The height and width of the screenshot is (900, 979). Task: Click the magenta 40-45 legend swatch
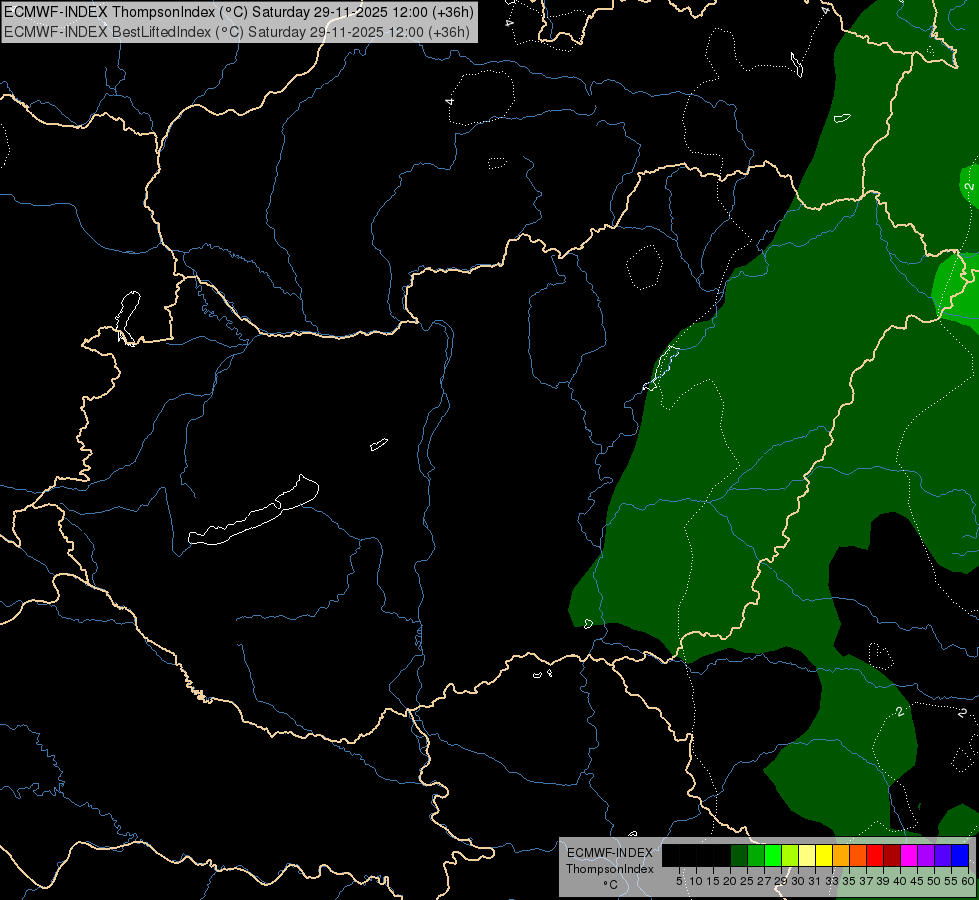tap(909, 855)
